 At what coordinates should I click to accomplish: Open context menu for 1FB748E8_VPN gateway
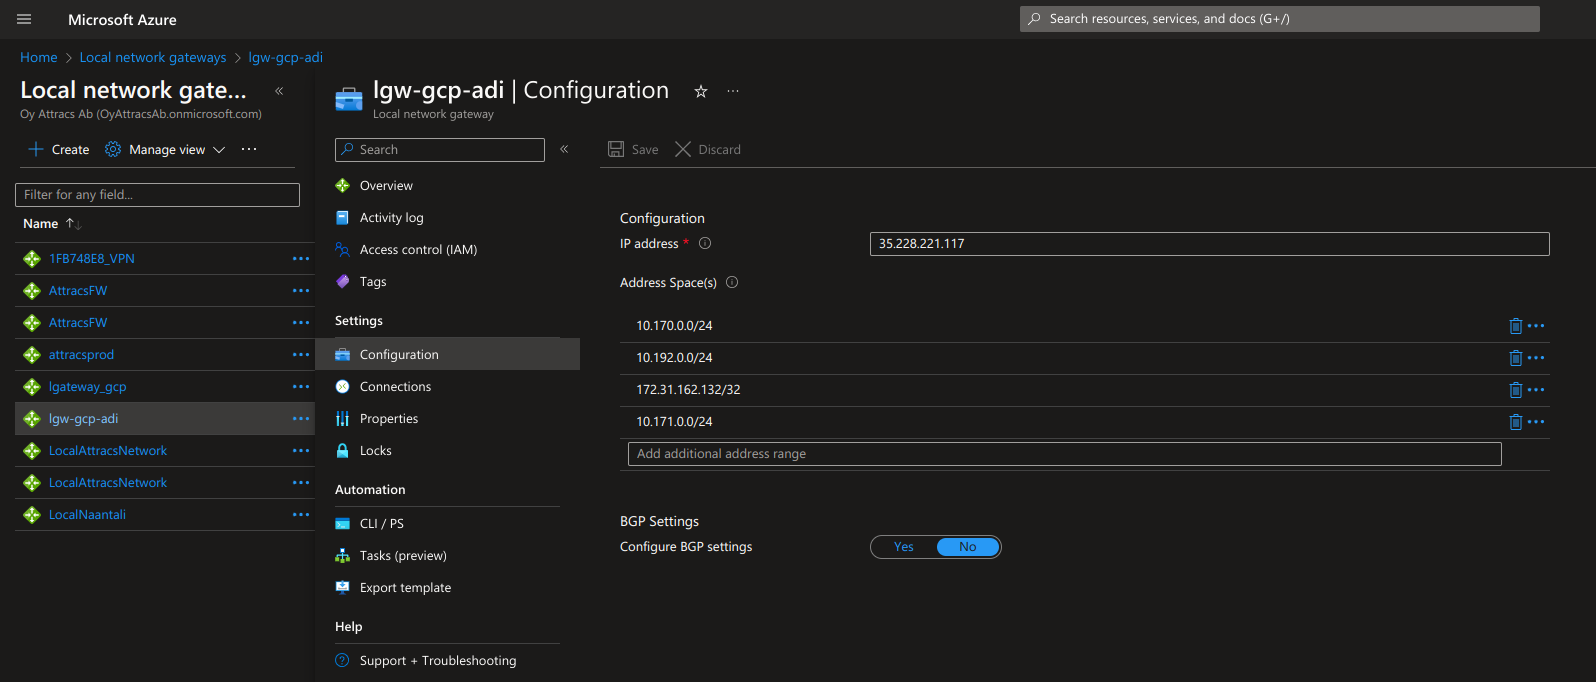coord(301,259)
